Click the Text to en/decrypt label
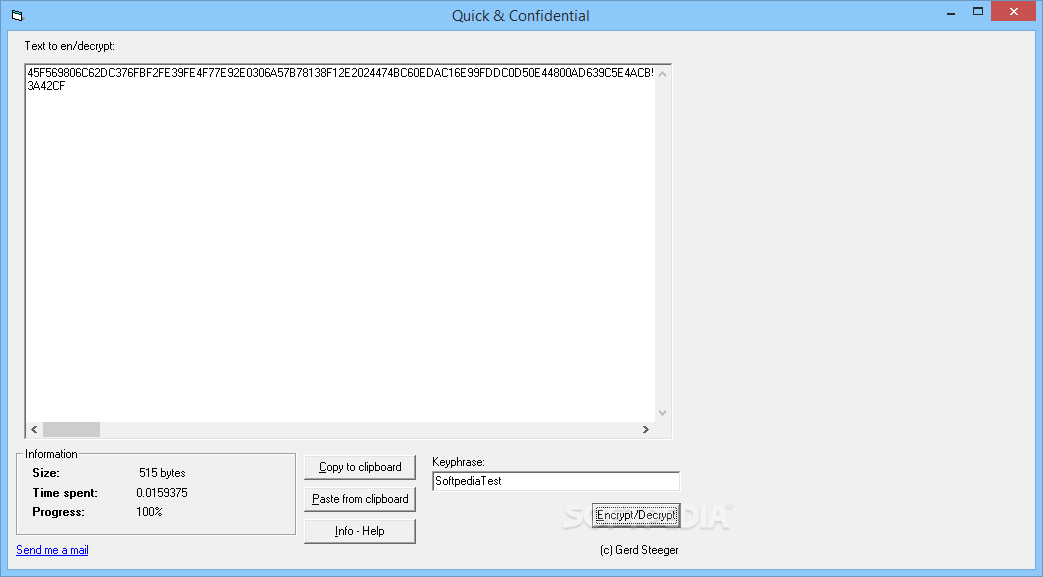Image resolution: width=1043 pixels, height=577 pixels. (70, 46)
